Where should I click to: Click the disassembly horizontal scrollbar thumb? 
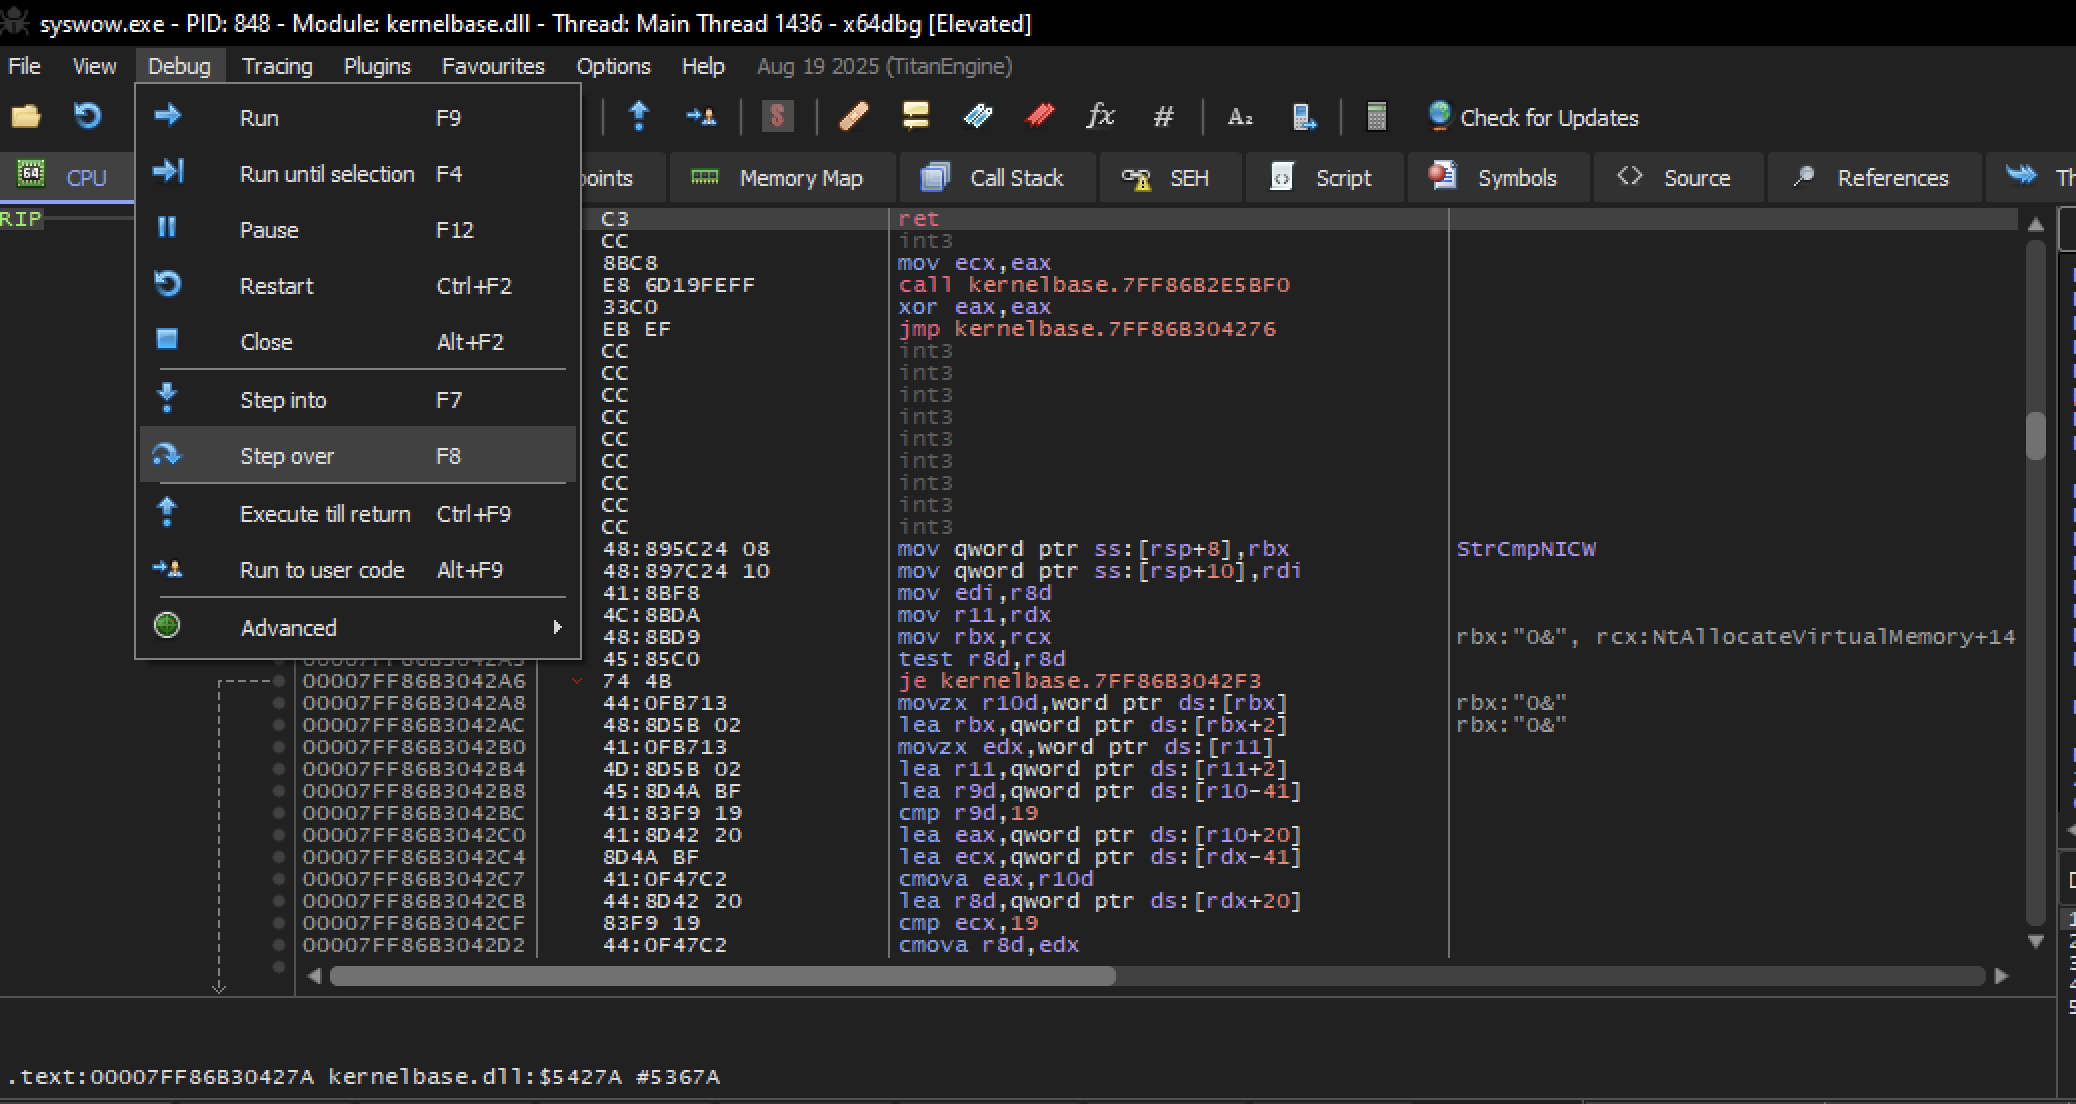(x=722, y=976)
